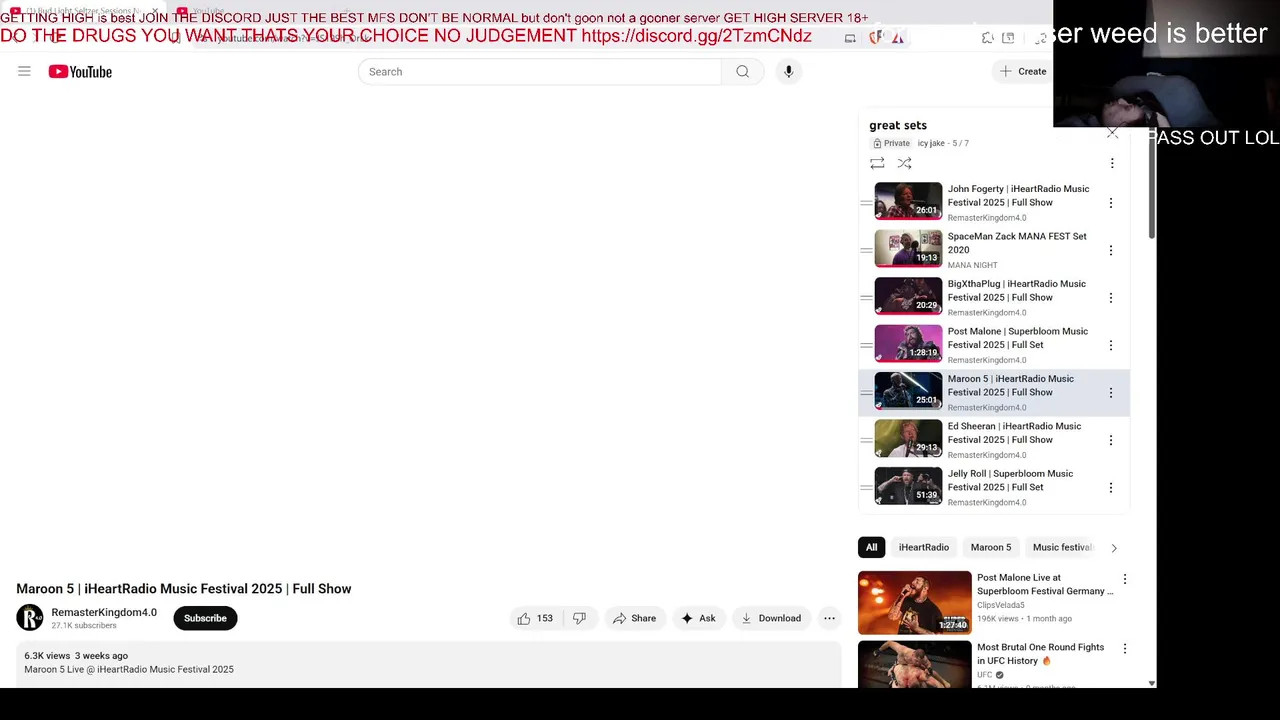
Task: Open the Ed Sheeran item menu
Action: tap(1110, 440)
